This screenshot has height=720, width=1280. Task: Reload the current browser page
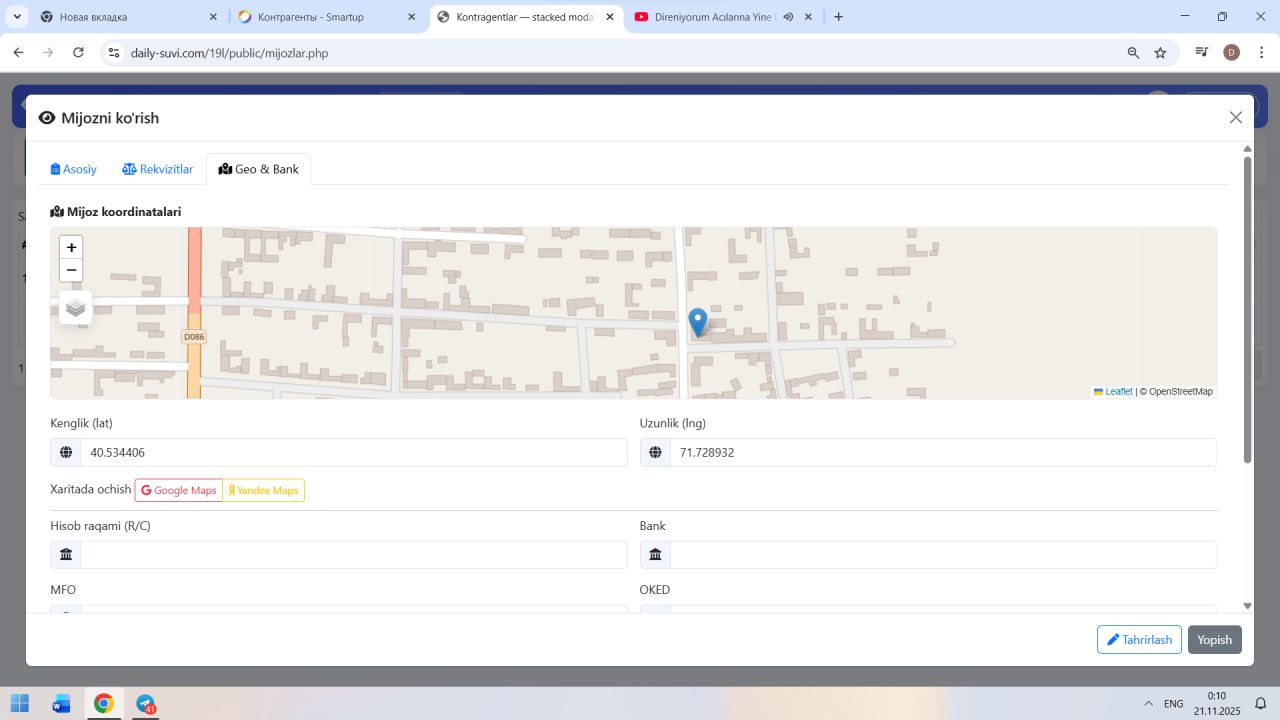(x=79, y=53)
